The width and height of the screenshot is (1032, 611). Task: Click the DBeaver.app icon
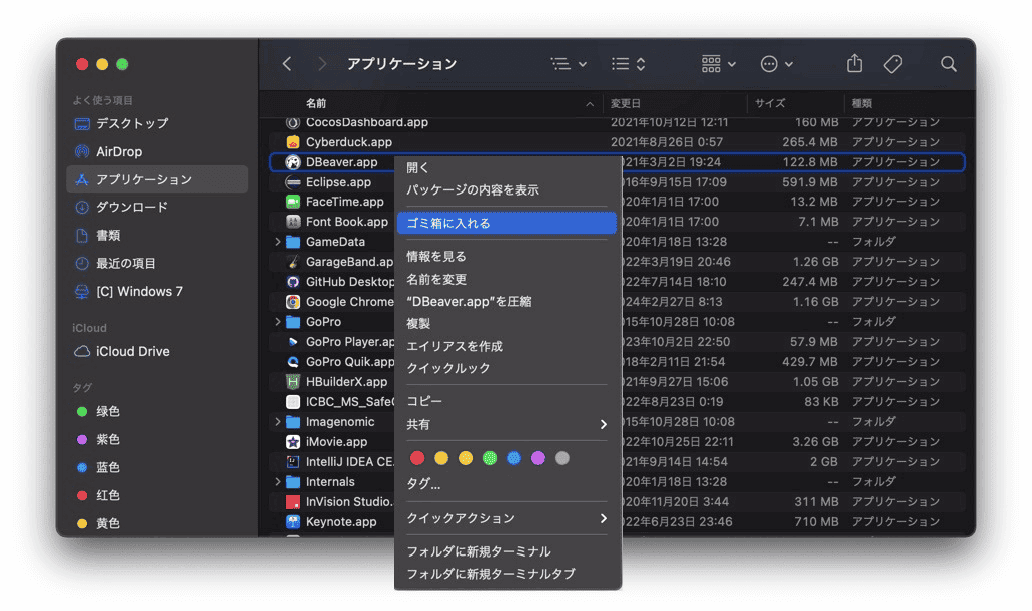[x=293, y=162]
